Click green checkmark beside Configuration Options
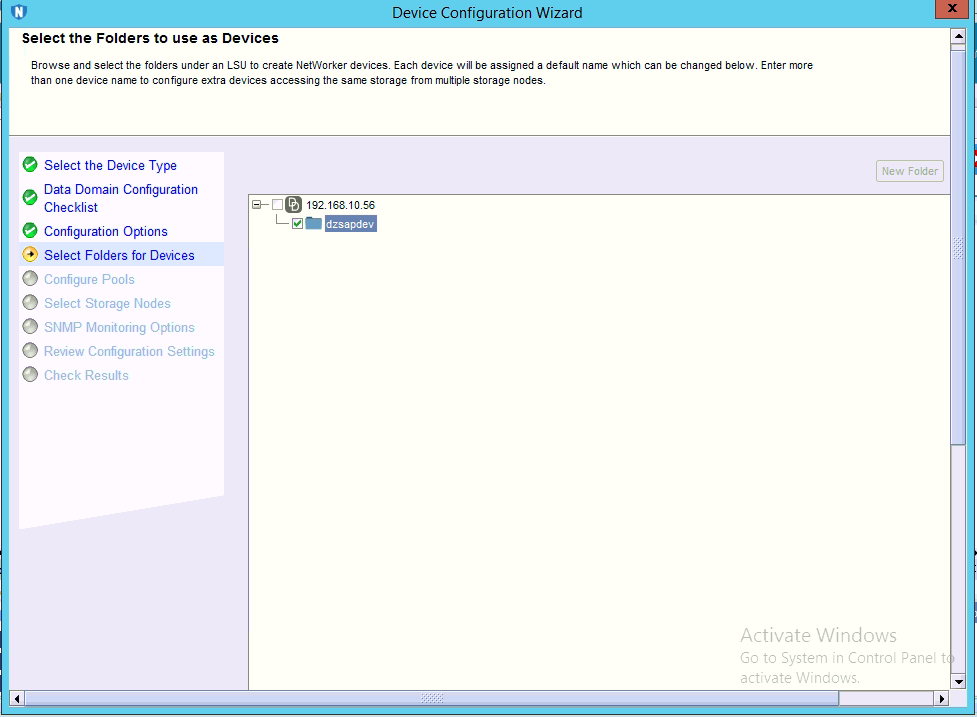 point(30,231)
